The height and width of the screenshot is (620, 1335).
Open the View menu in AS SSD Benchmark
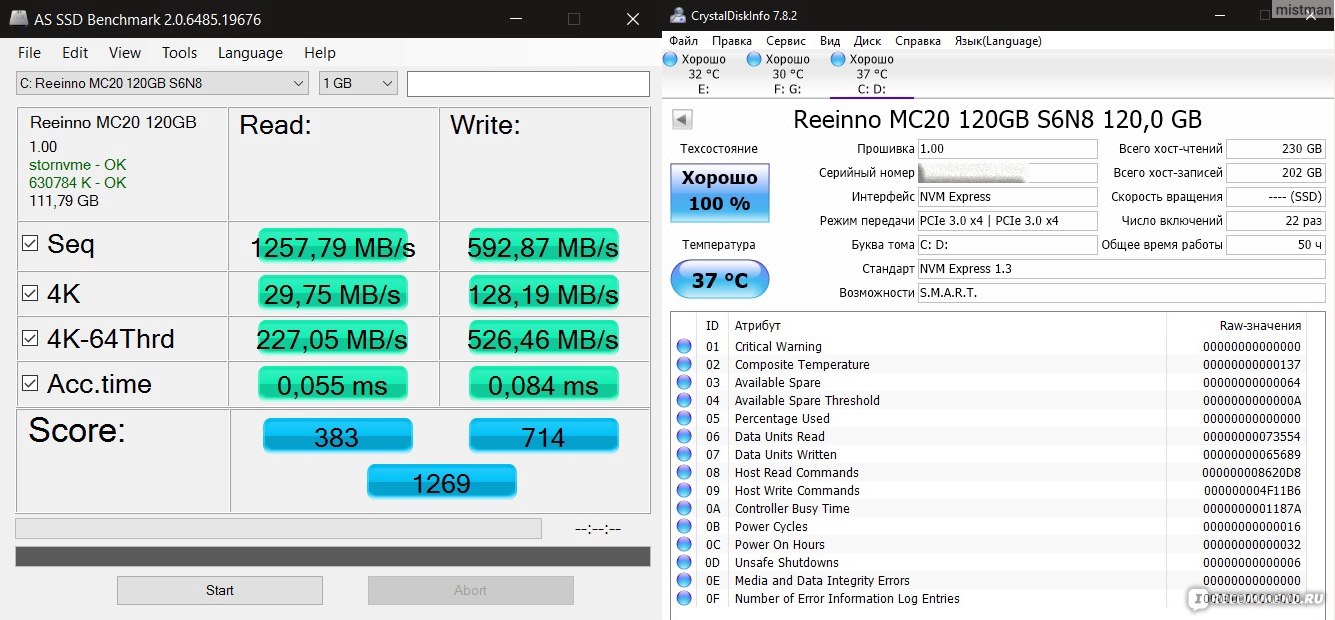pos(125,53)
